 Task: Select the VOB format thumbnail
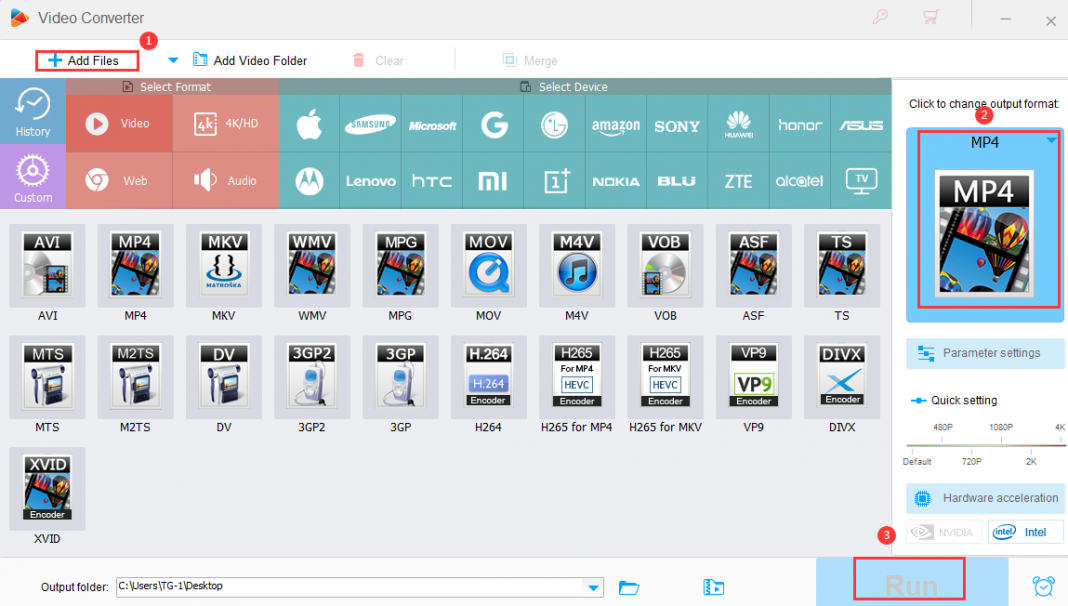(665, 266)
